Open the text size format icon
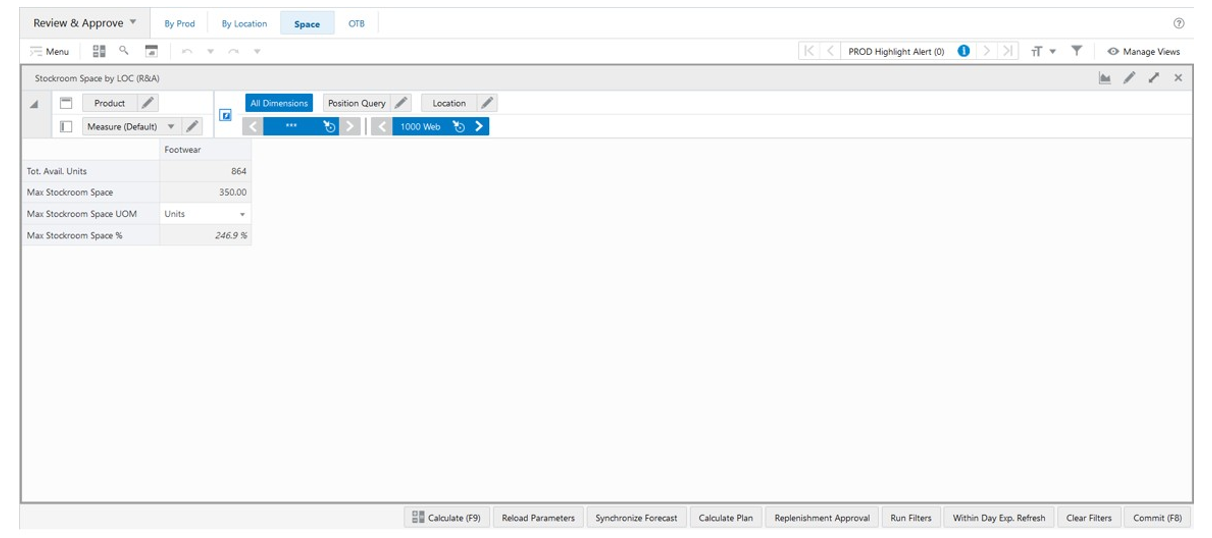This screenshot has width=1212, height=538. [1037, 51]
